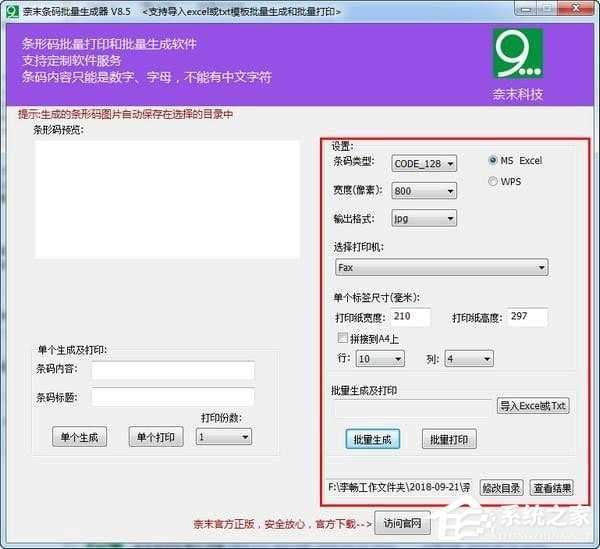The width and height of the screenshot is (600, 549).
Task: Click the 查看结果 button
Action: tap(552, 488)
